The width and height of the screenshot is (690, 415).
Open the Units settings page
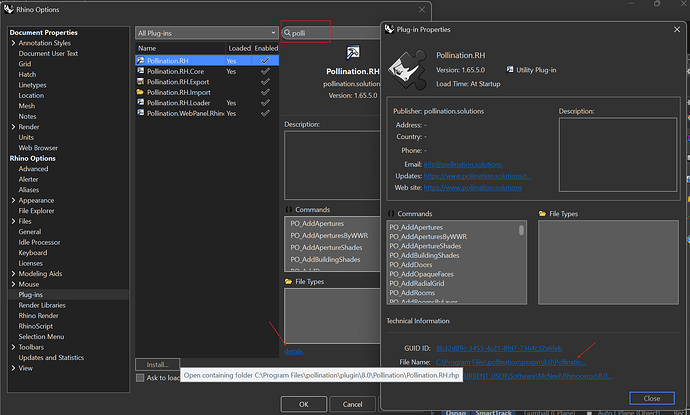pyautogui.click(x=26, y=137)
